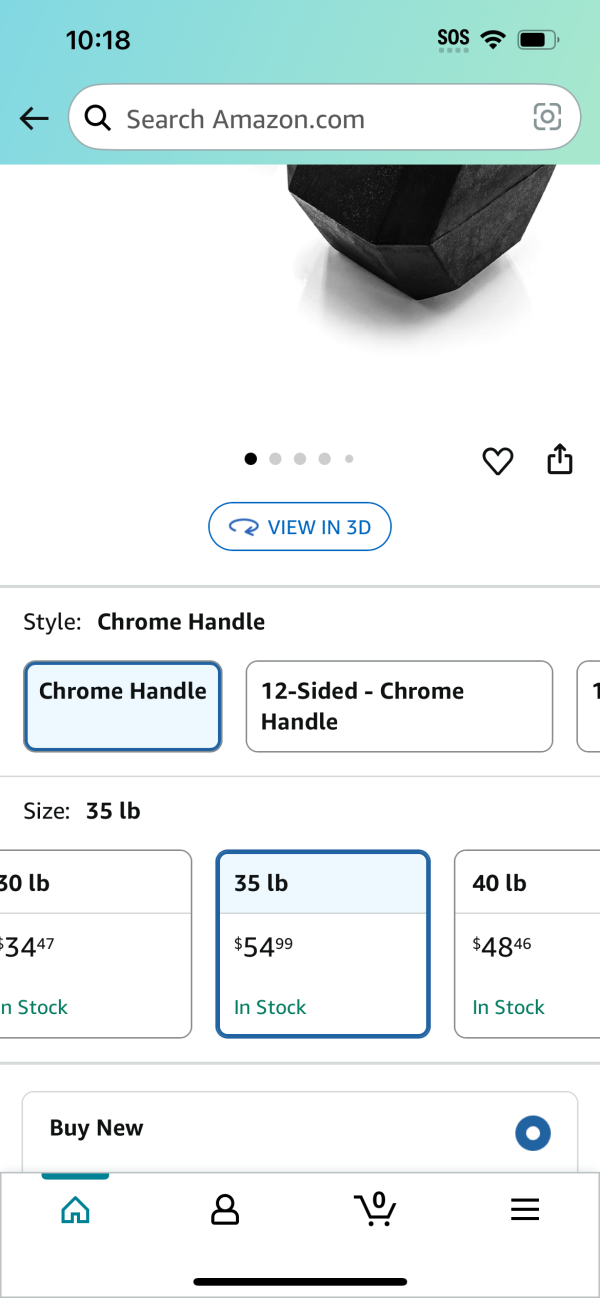600x1298 pixels.
Task: Select the Buy New radio button
Action: pos(533,1133)
